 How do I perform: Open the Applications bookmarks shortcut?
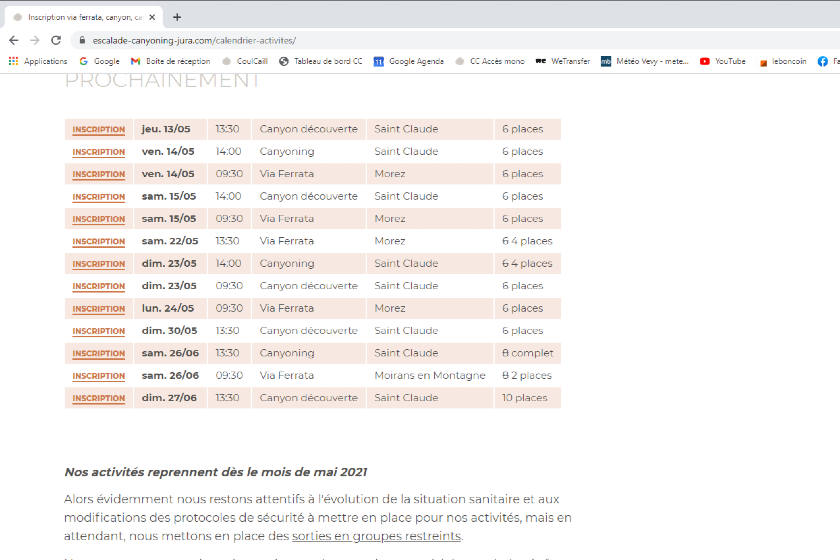(38, 61)
